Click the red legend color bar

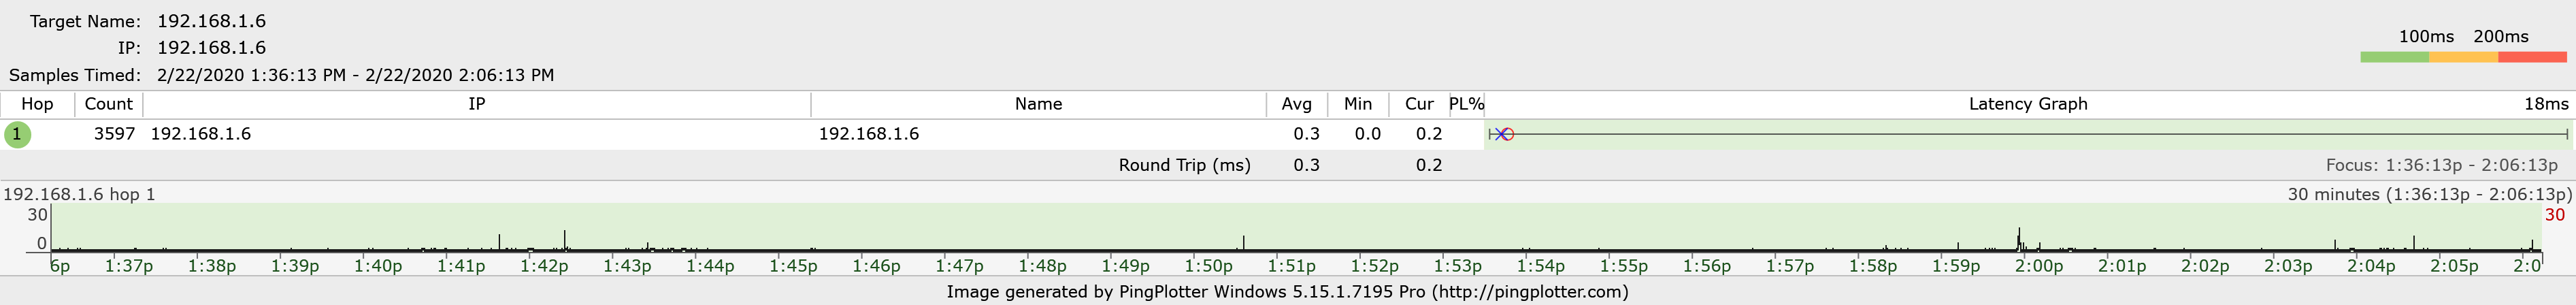pyautogui.click(x=2532, y=57)
